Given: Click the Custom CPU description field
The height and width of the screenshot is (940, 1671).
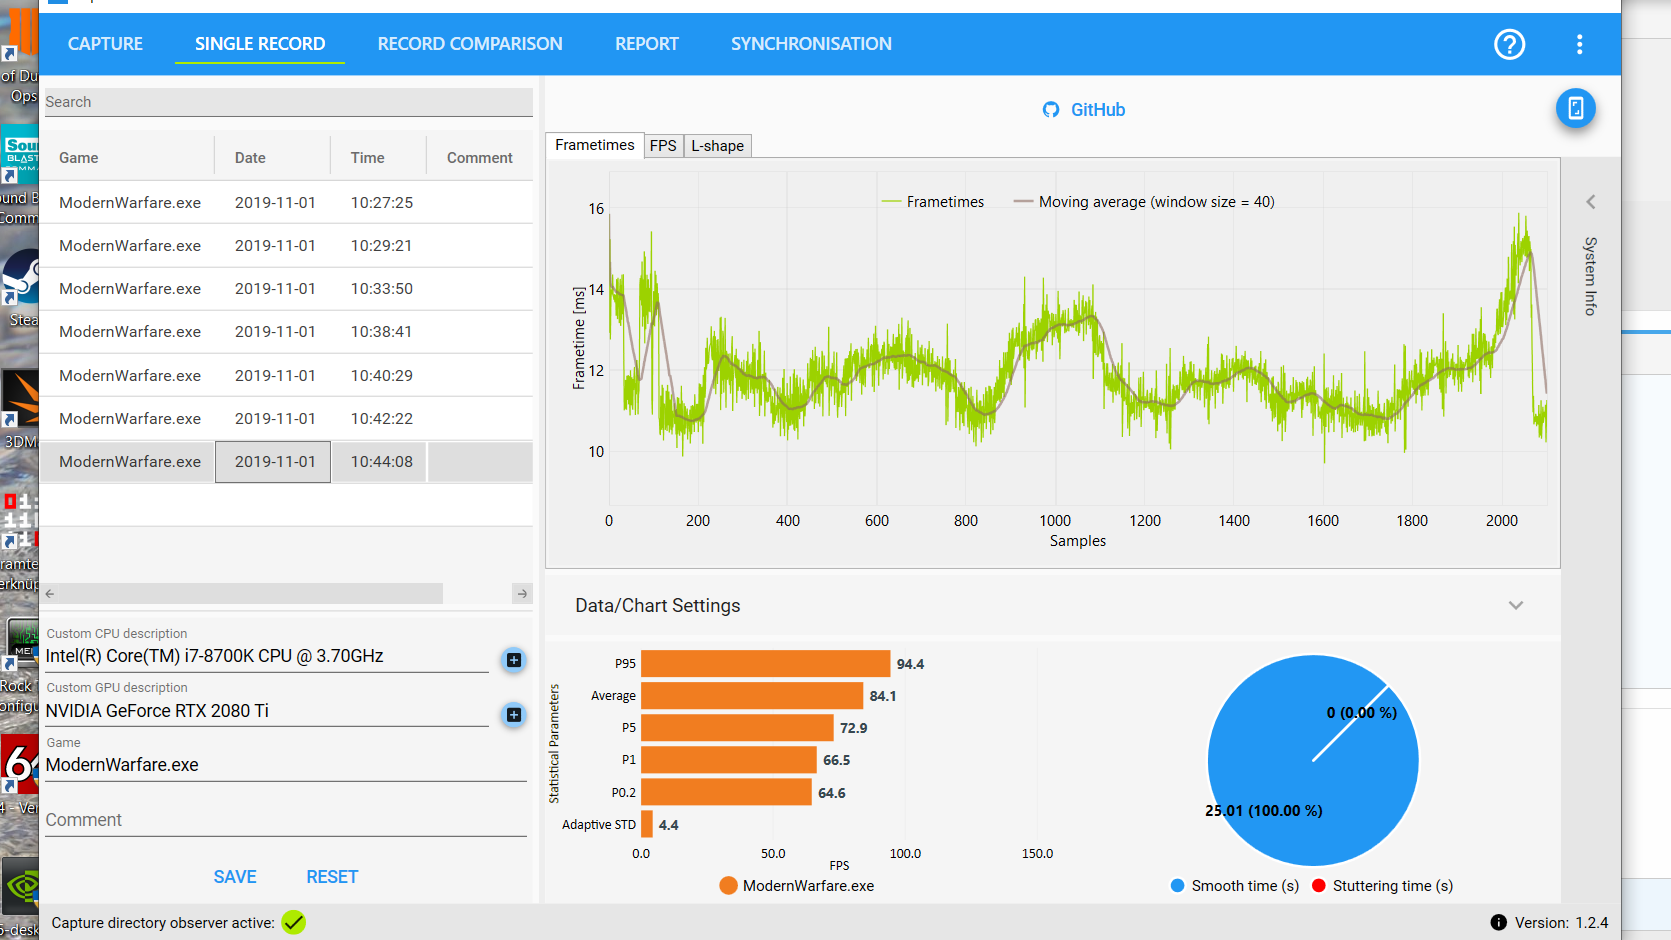Looking at the screenshot, I should point(266,656).
